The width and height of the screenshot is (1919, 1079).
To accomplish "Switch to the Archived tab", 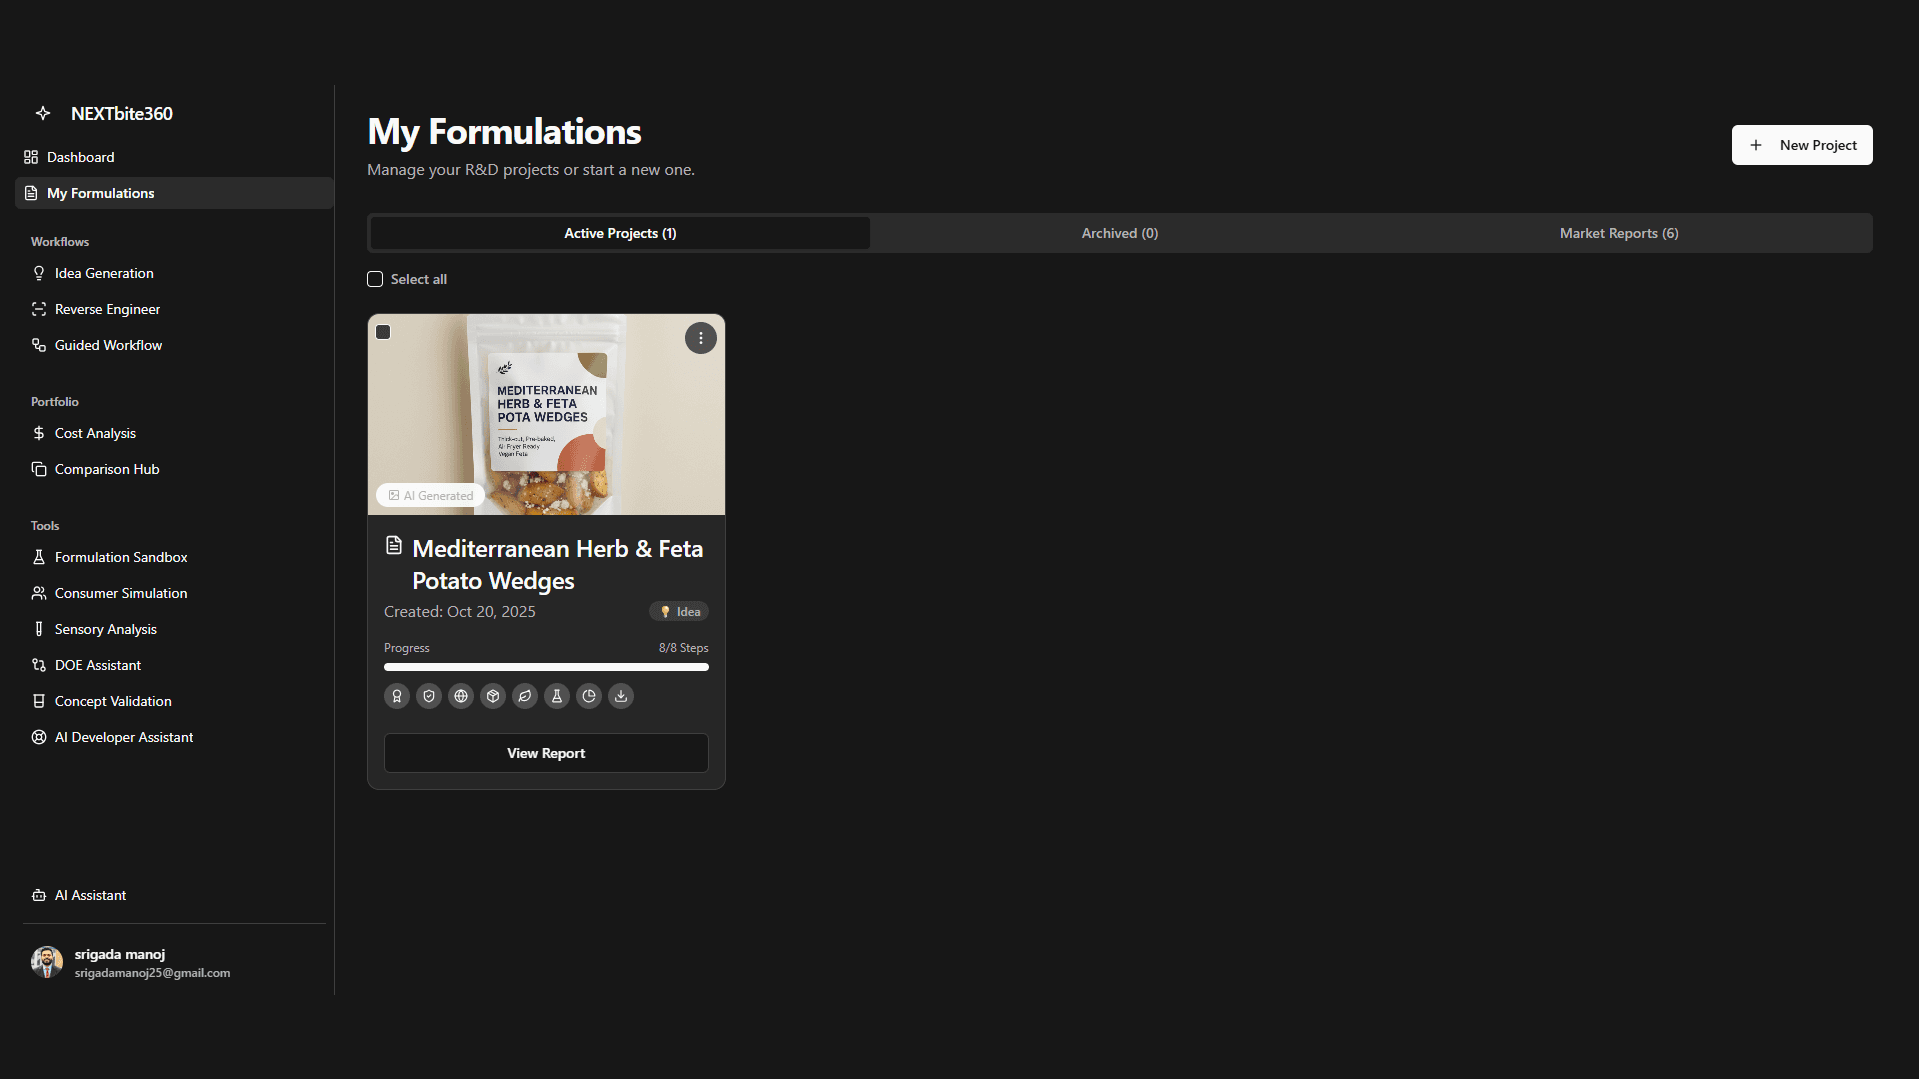I will (x=1119, y=233).
